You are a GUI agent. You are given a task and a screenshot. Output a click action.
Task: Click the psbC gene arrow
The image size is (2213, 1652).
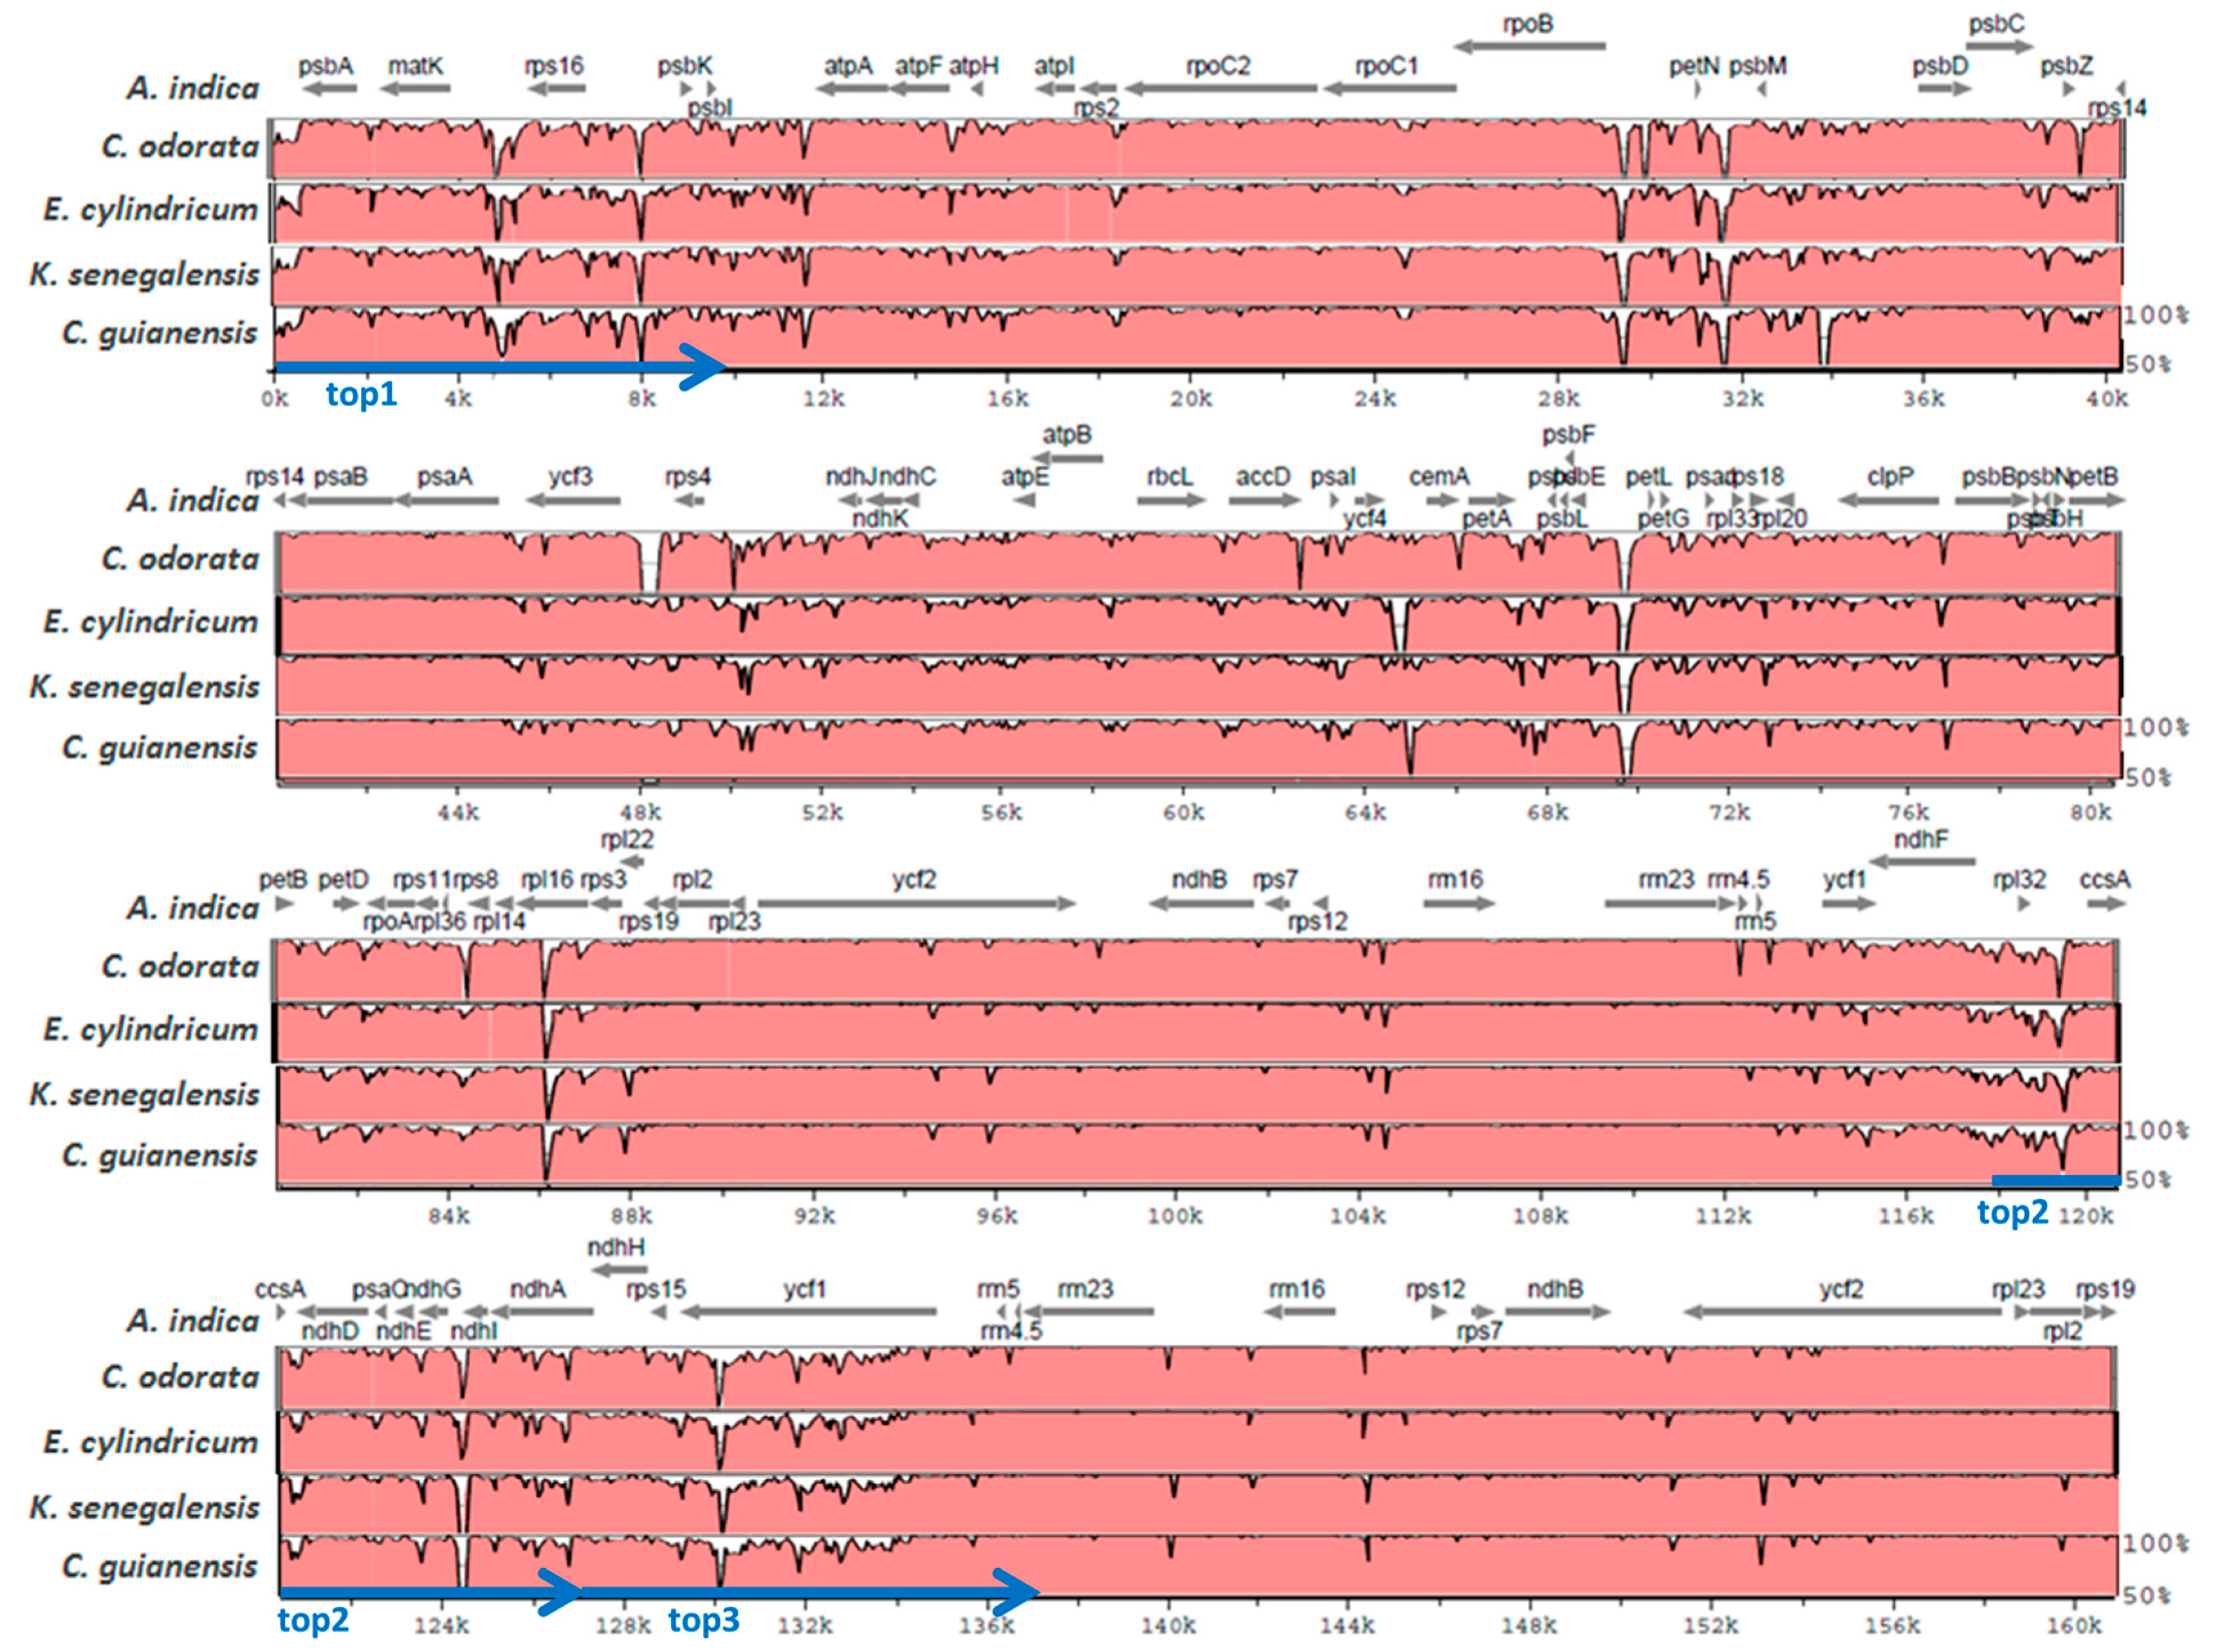coord(1999,46)
